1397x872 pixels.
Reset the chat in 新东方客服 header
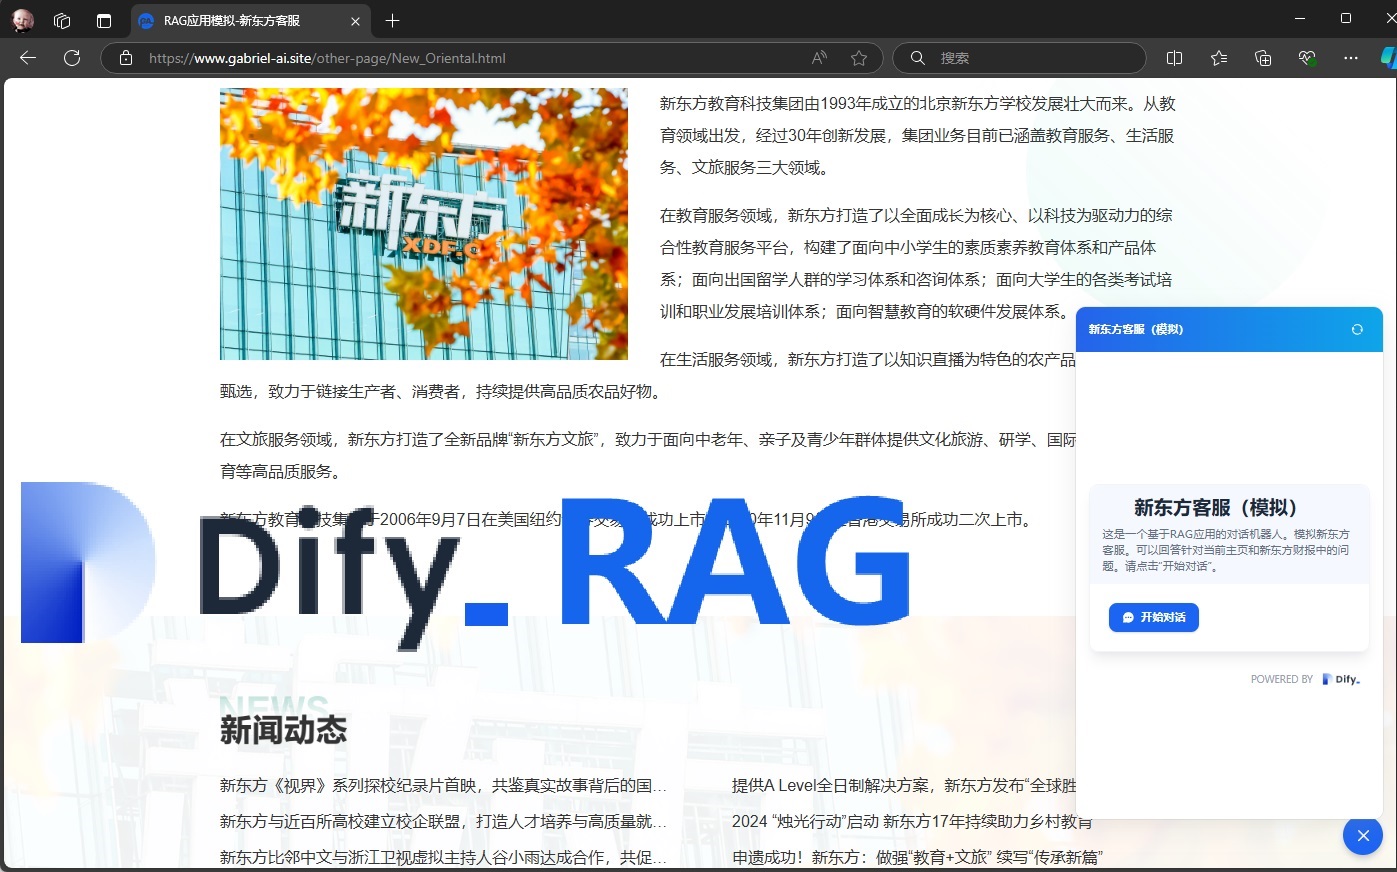[1357, 329]
